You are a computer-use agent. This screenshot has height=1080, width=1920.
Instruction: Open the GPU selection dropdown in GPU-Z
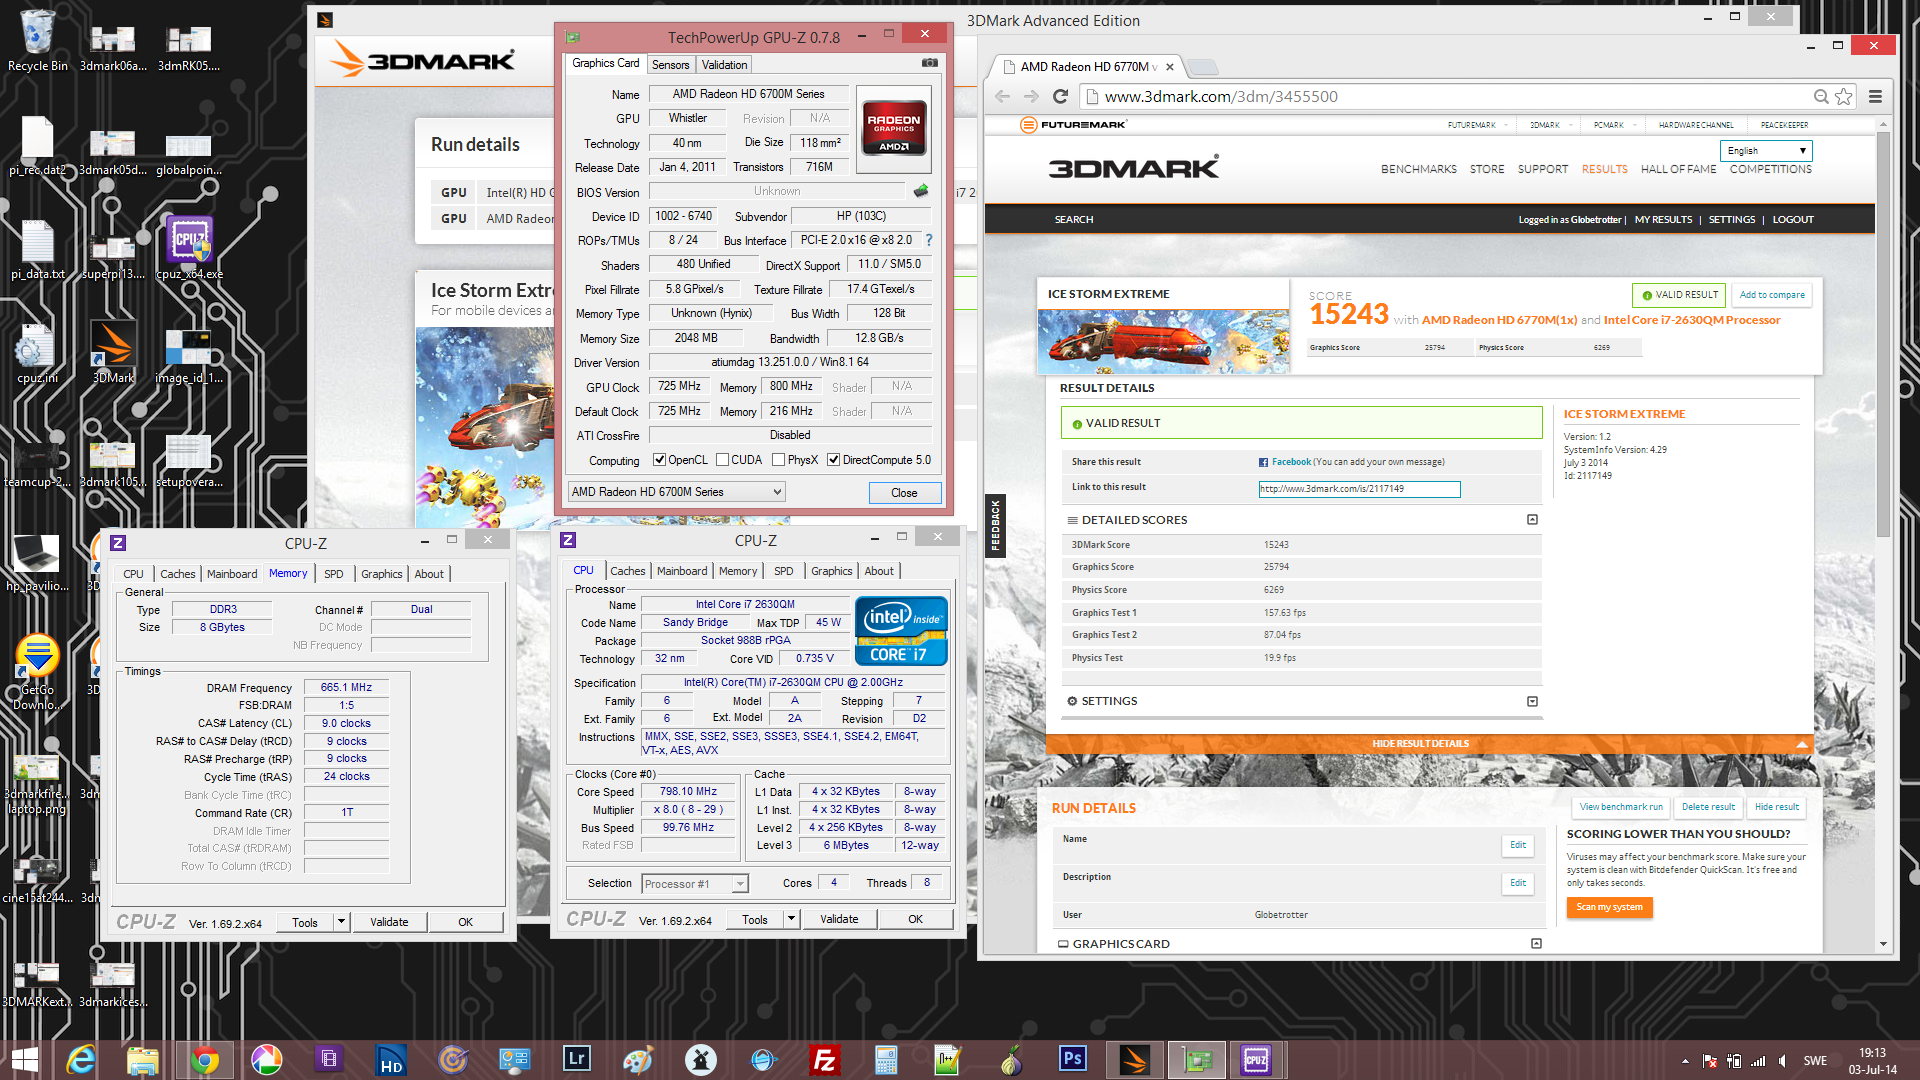[x=676, y=492]
